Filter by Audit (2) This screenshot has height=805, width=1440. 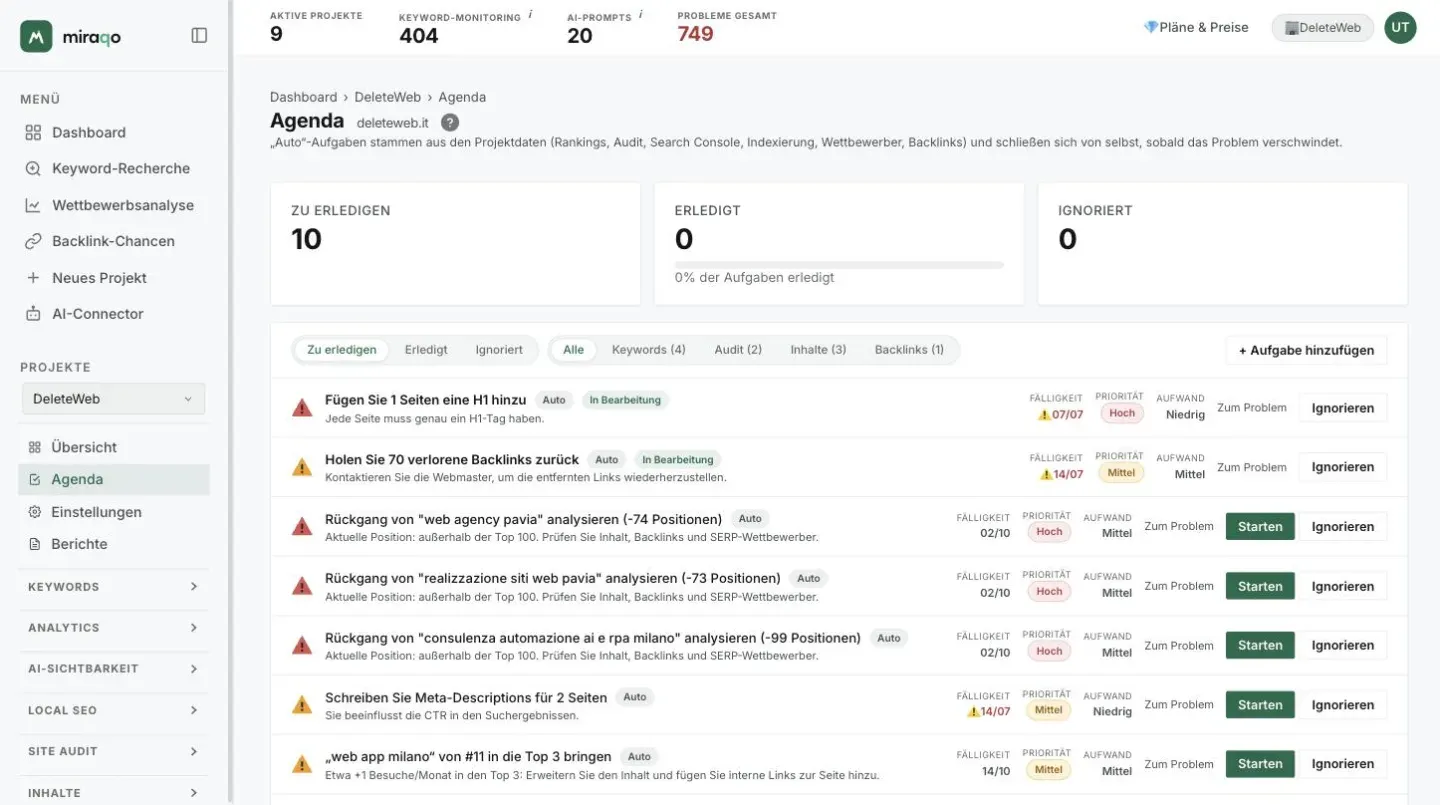(738, 350)
